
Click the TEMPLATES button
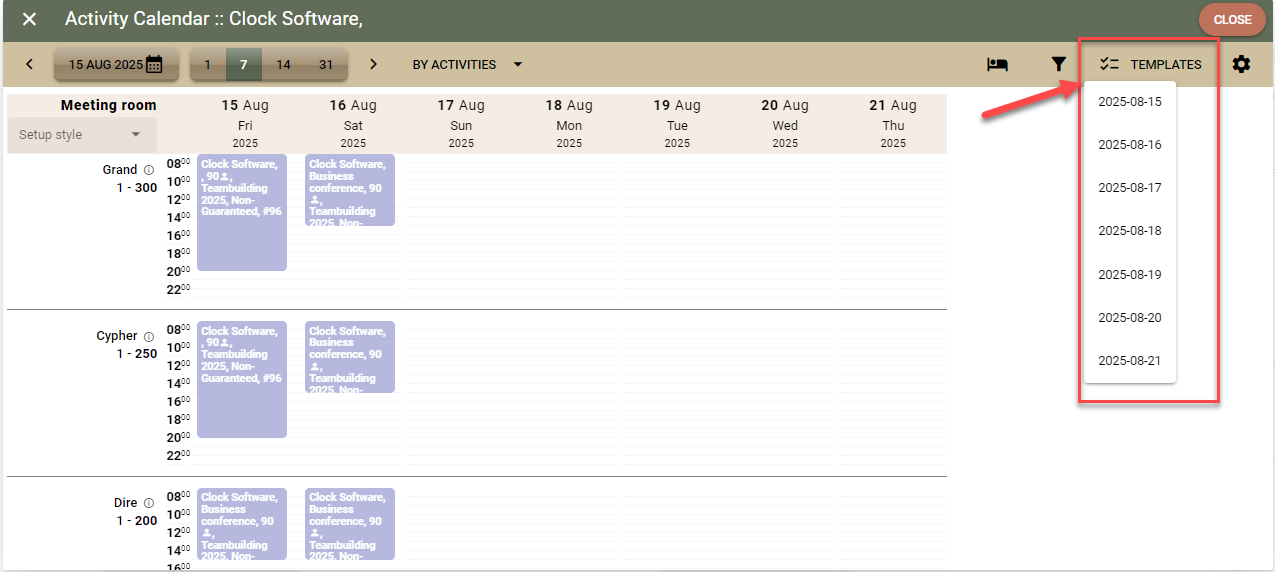(1149, 64)
